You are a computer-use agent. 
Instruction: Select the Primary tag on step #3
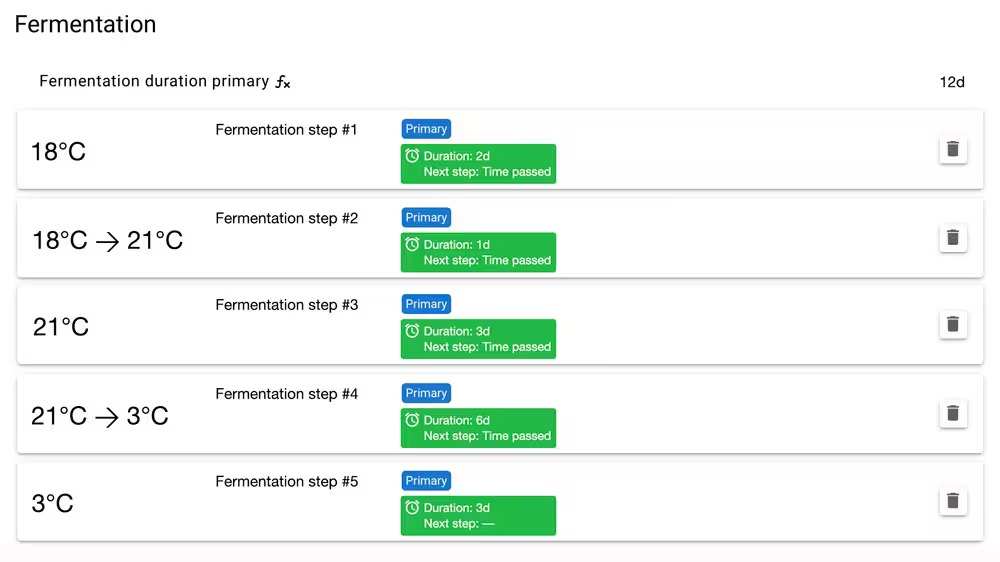(x=426, y=304)
